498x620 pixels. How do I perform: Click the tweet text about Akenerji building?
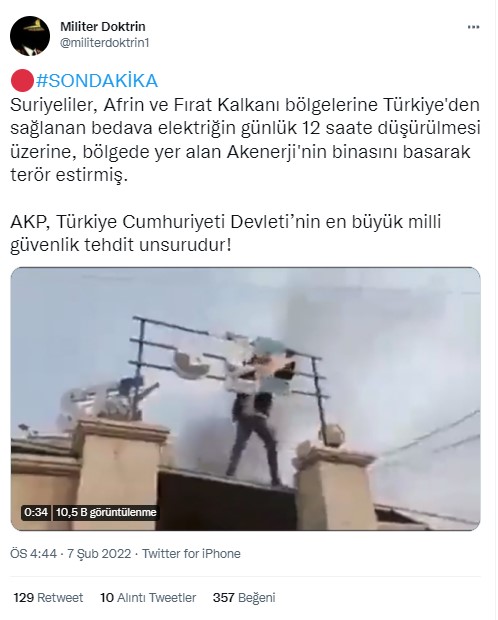pos(245,140)
